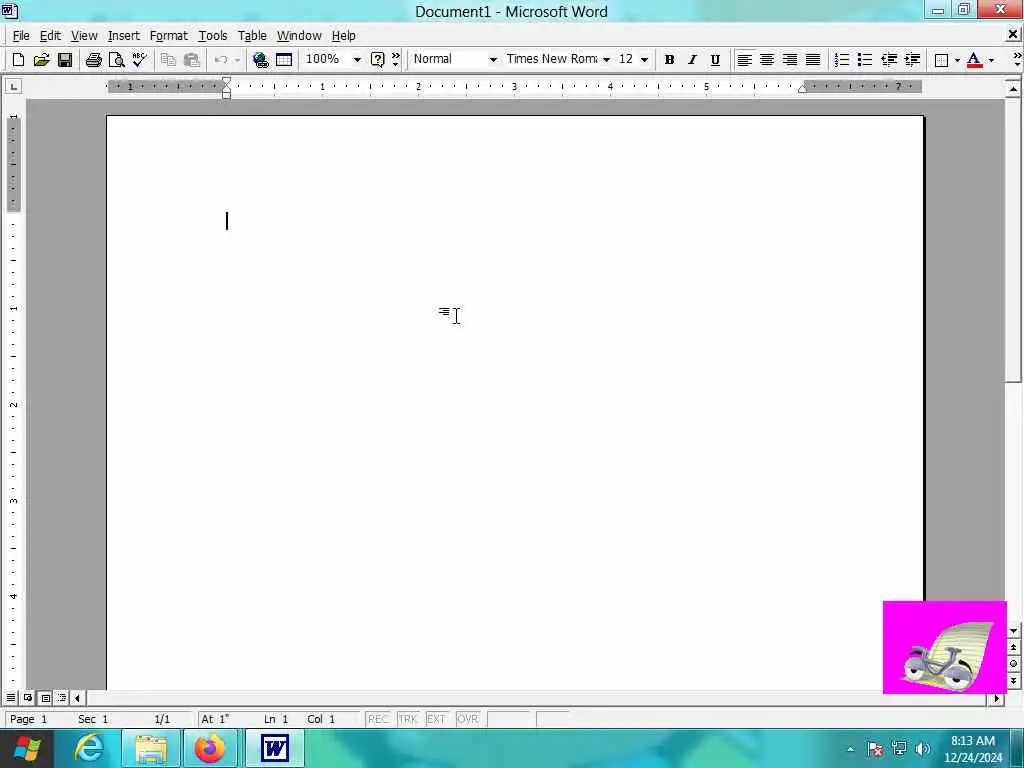Set Align Left paragraph alignment

point(744,60)
